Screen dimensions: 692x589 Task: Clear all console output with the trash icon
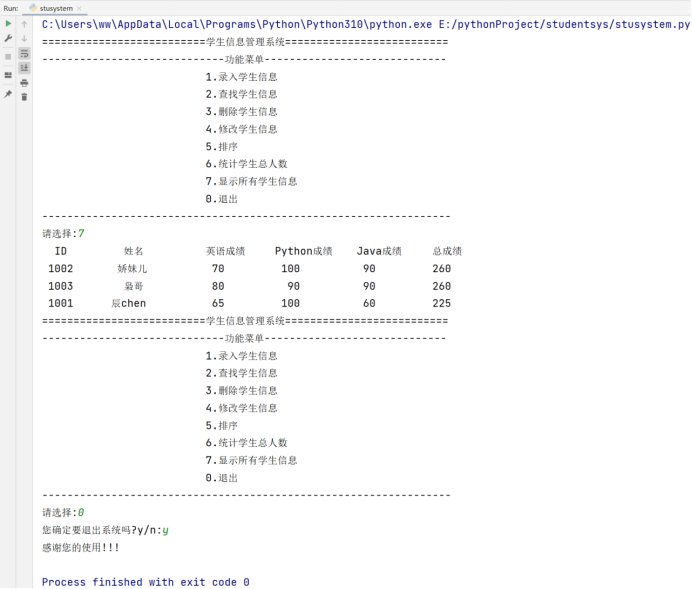coord(24,97)
